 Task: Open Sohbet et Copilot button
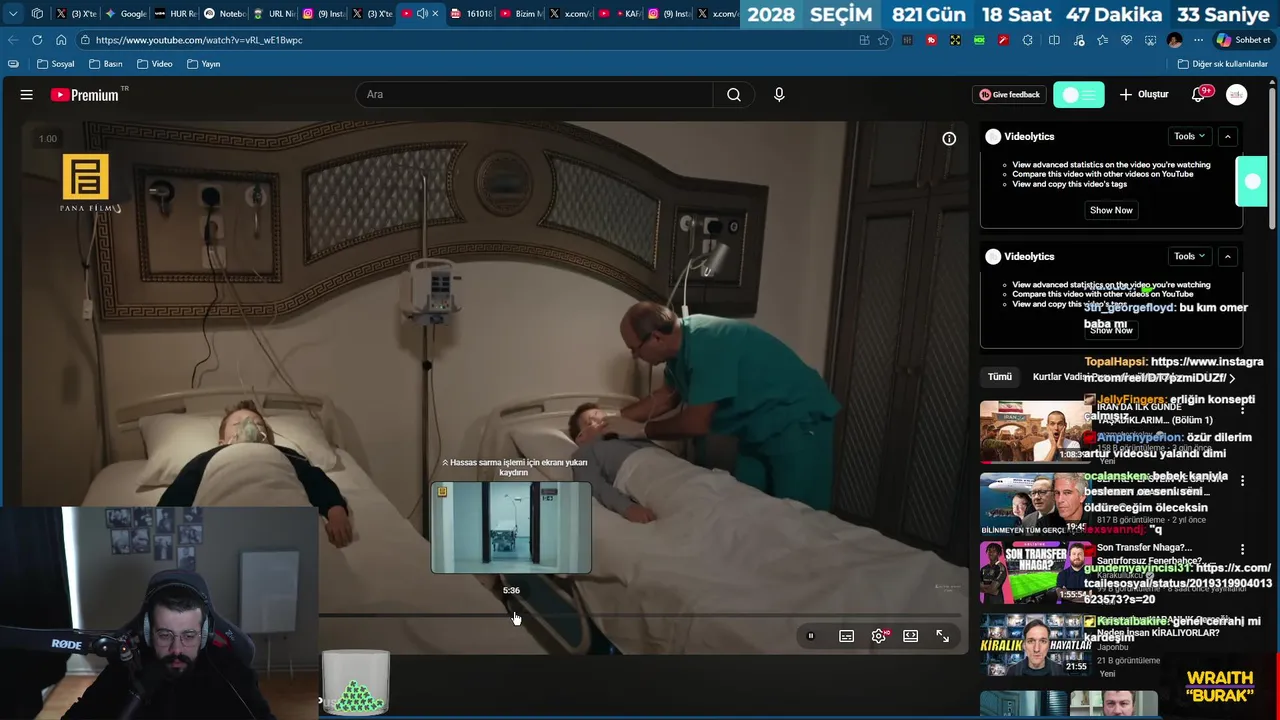click(1243, 40)
